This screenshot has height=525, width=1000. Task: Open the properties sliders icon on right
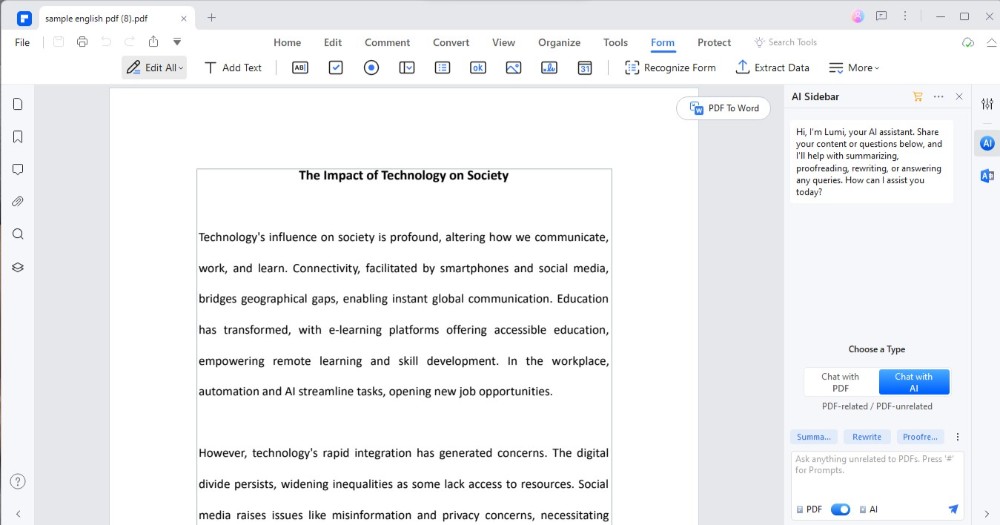point(987,104)
